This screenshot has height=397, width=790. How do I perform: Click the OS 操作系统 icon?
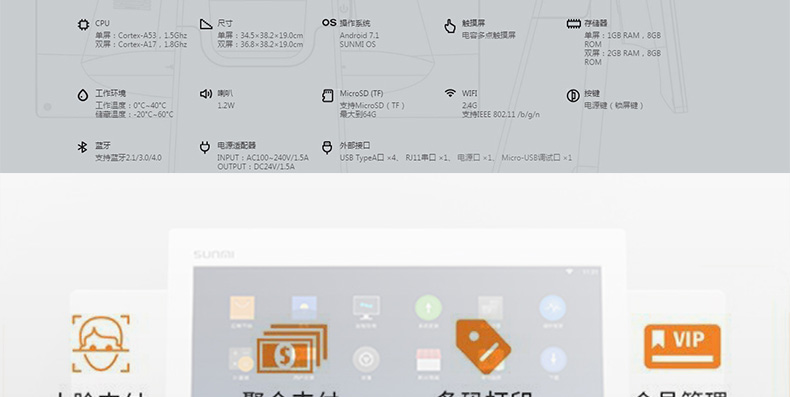coord(329,23)
